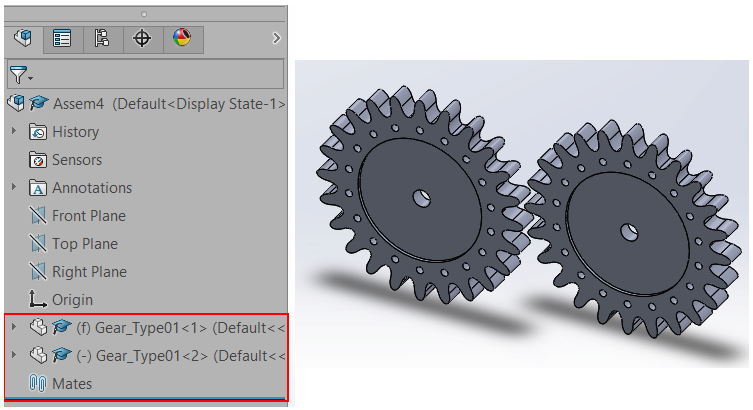Select Top Plane in the tree
Image resolution: width=753 pixels, height=410 pixels.
click(x=85, y=244)
